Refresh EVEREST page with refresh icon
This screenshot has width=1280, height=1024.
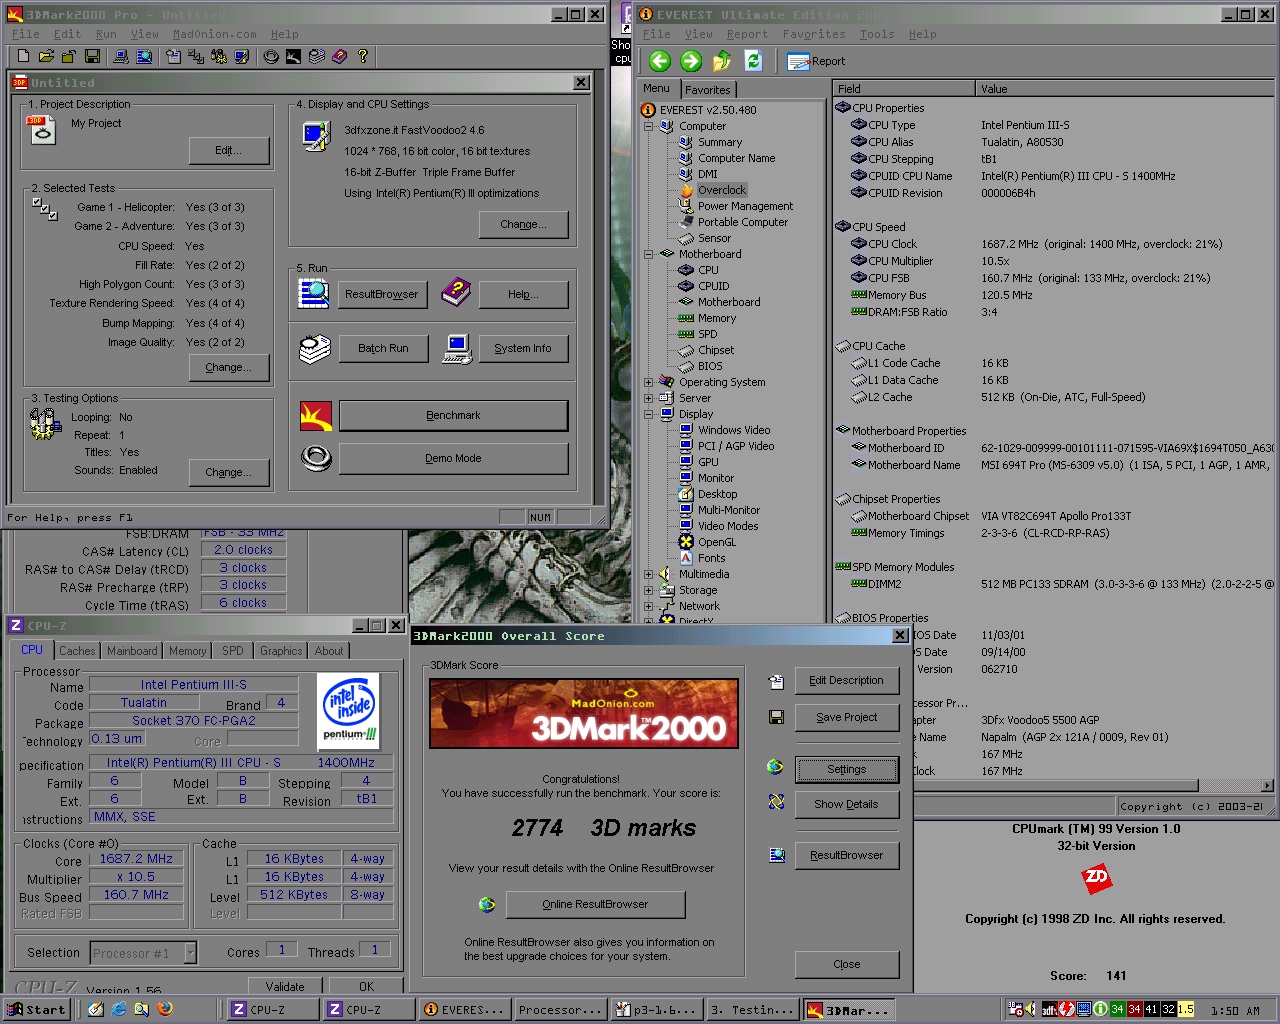753,61
